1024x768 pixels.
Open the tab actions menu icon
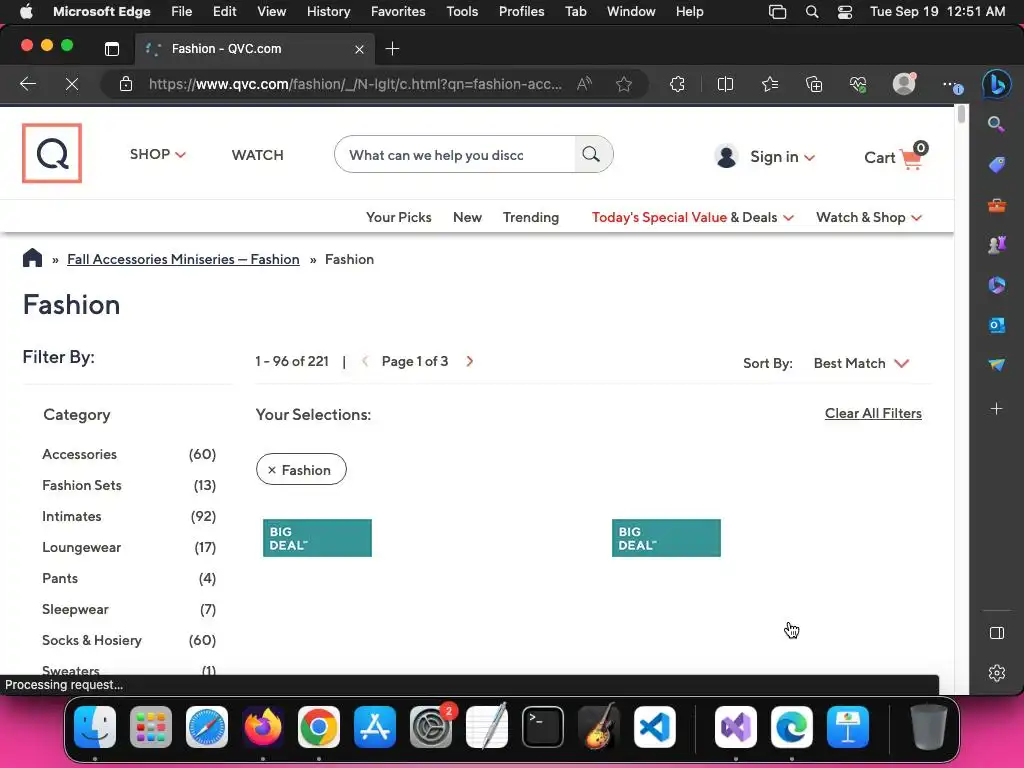coord(112,48)
